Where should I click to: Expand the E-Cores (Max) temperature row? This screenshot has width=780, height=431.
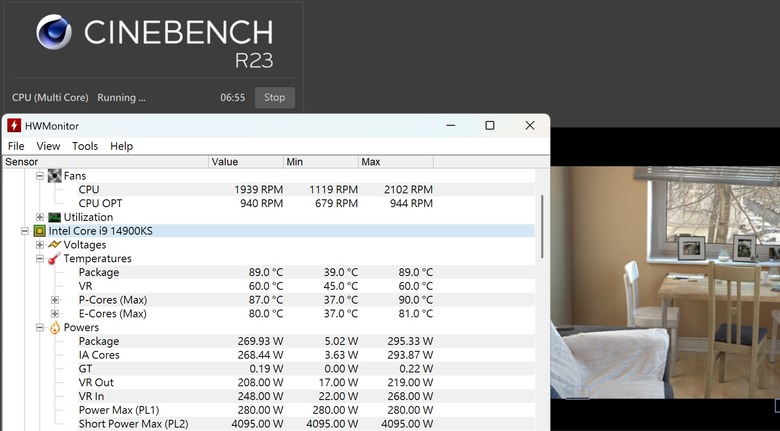(x=55, y=314)
